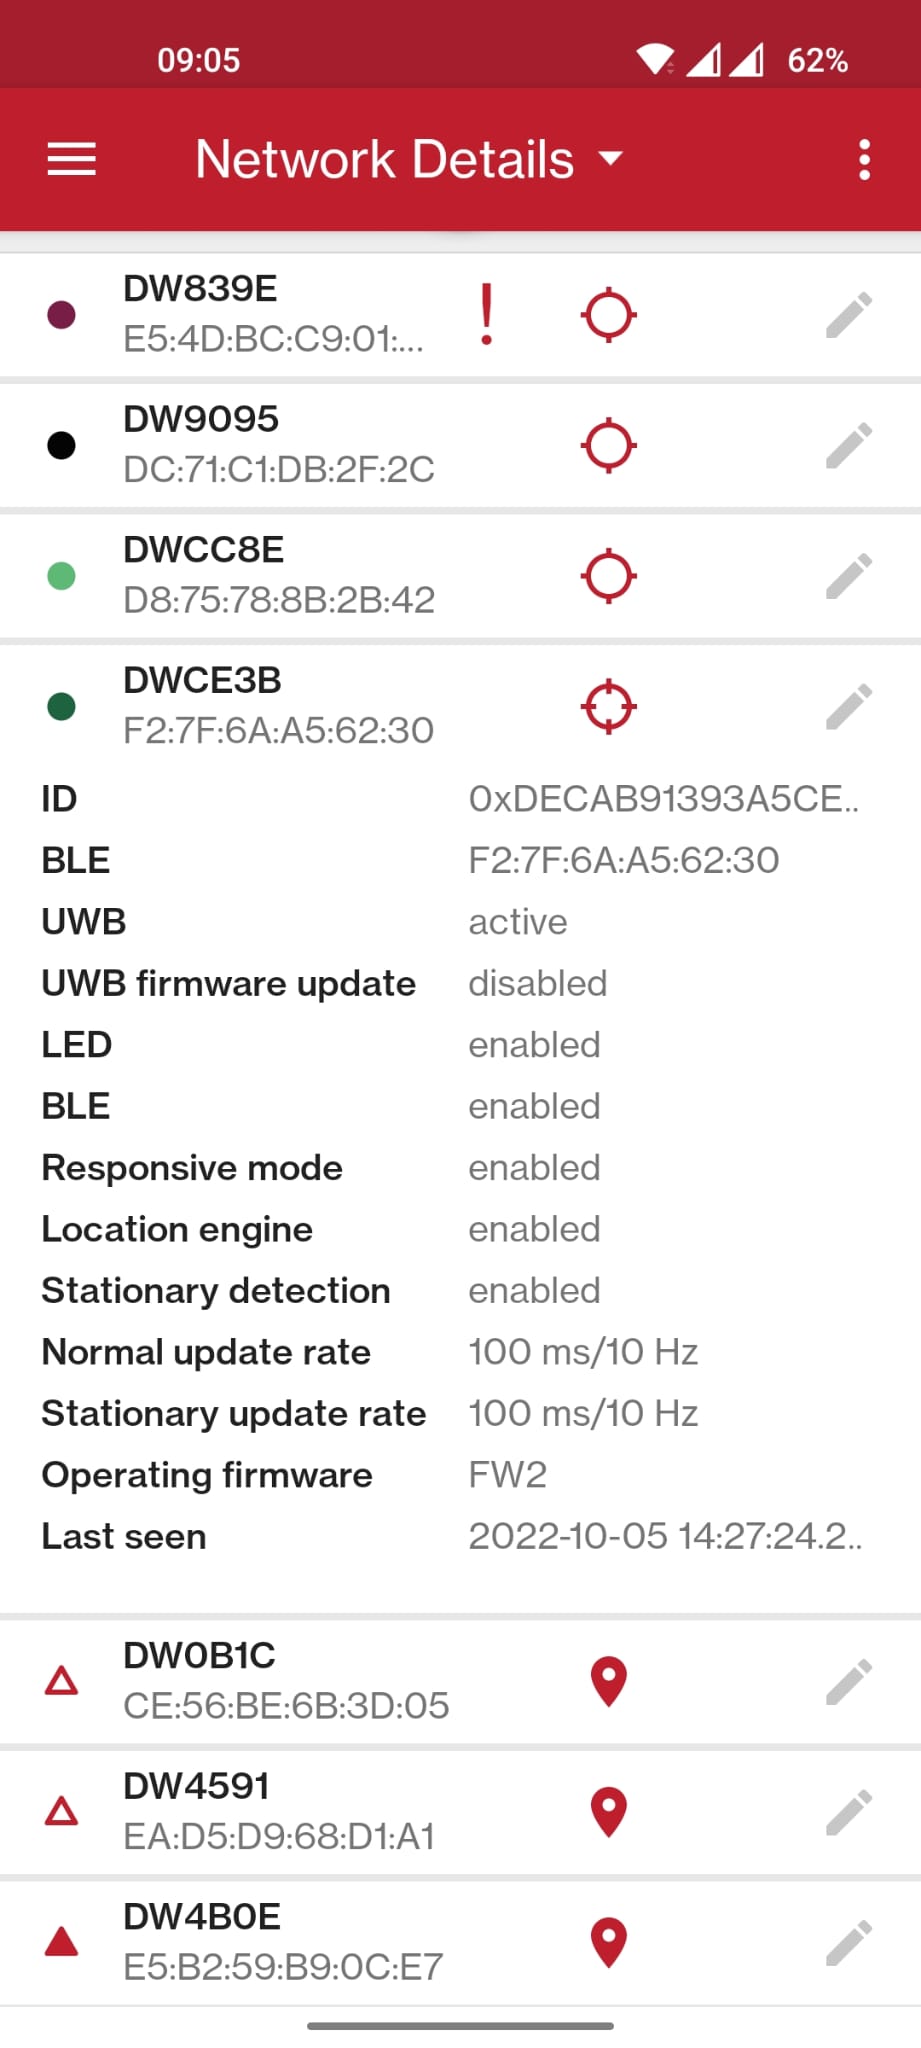Image resolution: width=921 pixels, height=2048 pixels.
Task: Open the three-dot overflow menu
Action: pos(864,160)
